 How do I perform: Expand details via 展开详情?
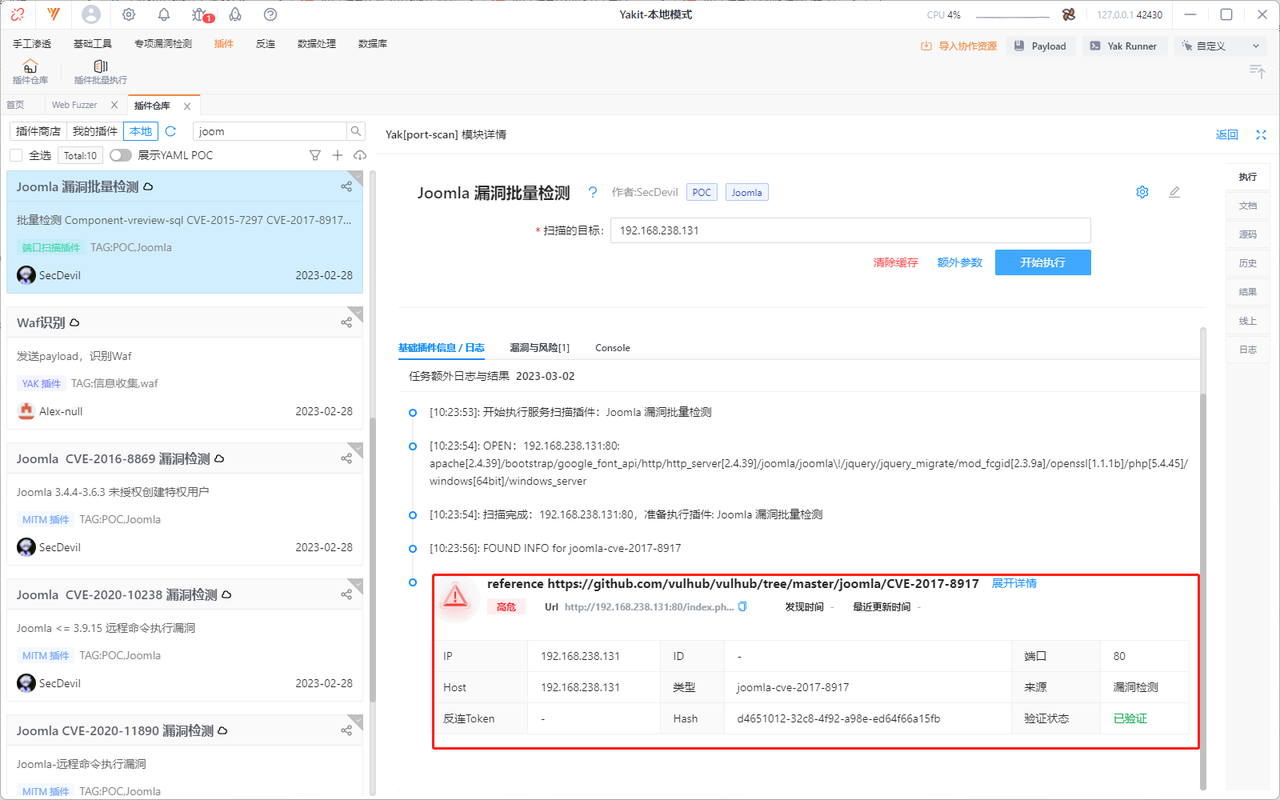pos(1014,583)
